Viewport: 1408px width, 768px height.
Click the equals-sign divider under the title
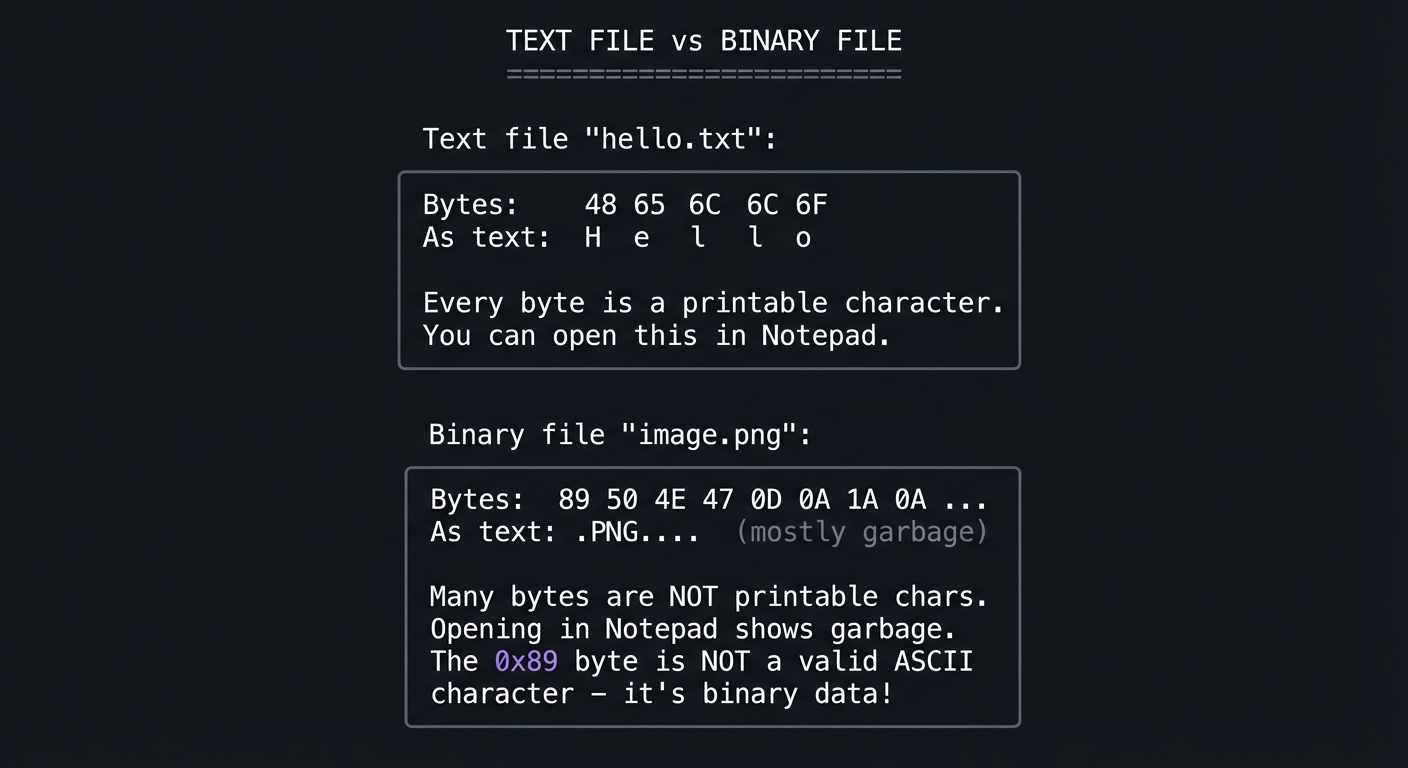(x=703, y=74)
